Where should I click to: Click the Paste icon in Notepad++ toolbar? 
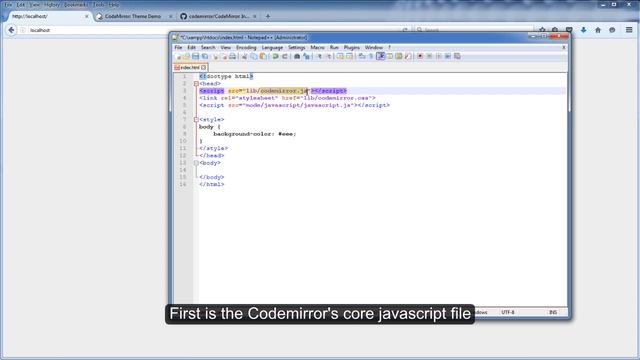(263, 56)
